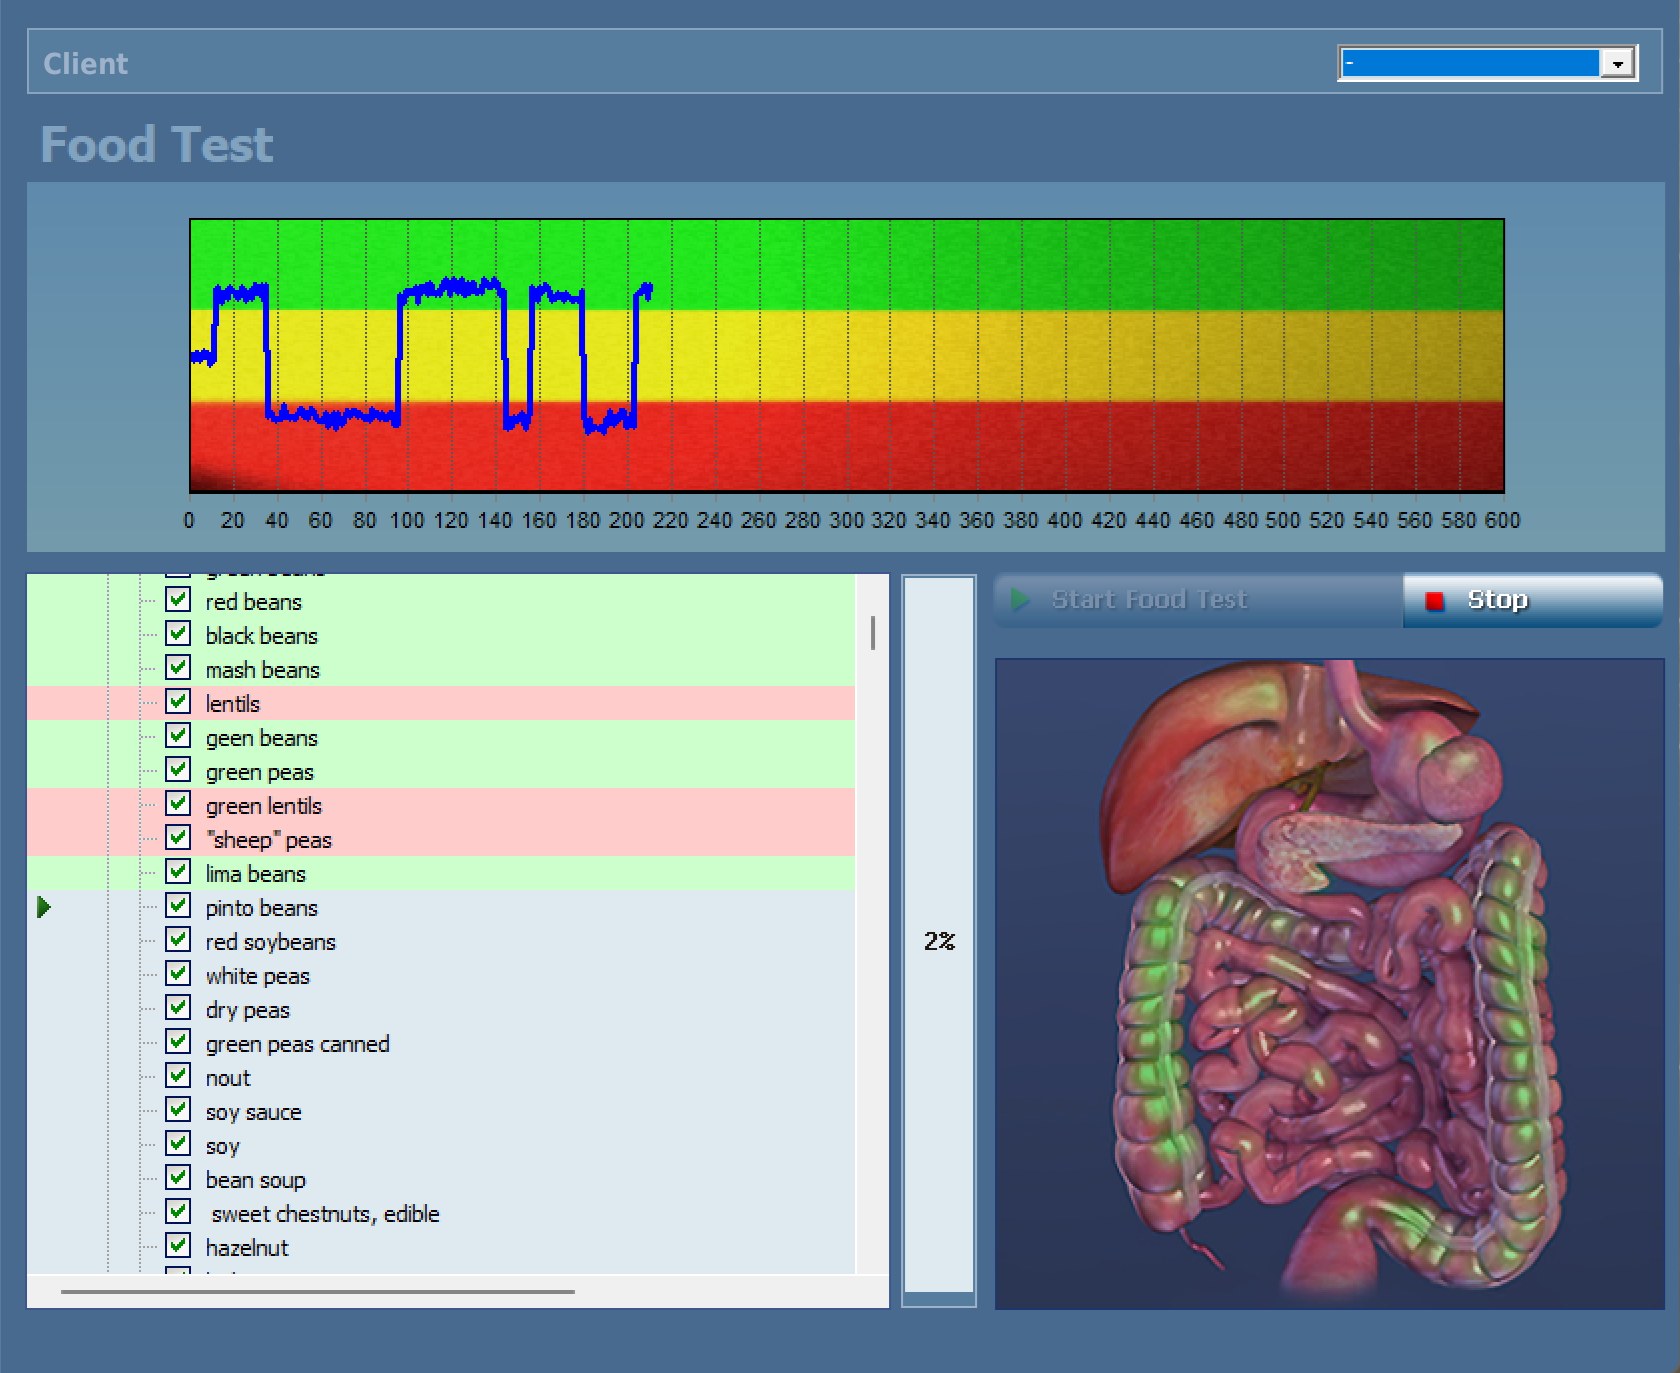Toggle the bean soup checkbox
The height and width of the screenshot is (1373, 1680).
(178, 1178)
